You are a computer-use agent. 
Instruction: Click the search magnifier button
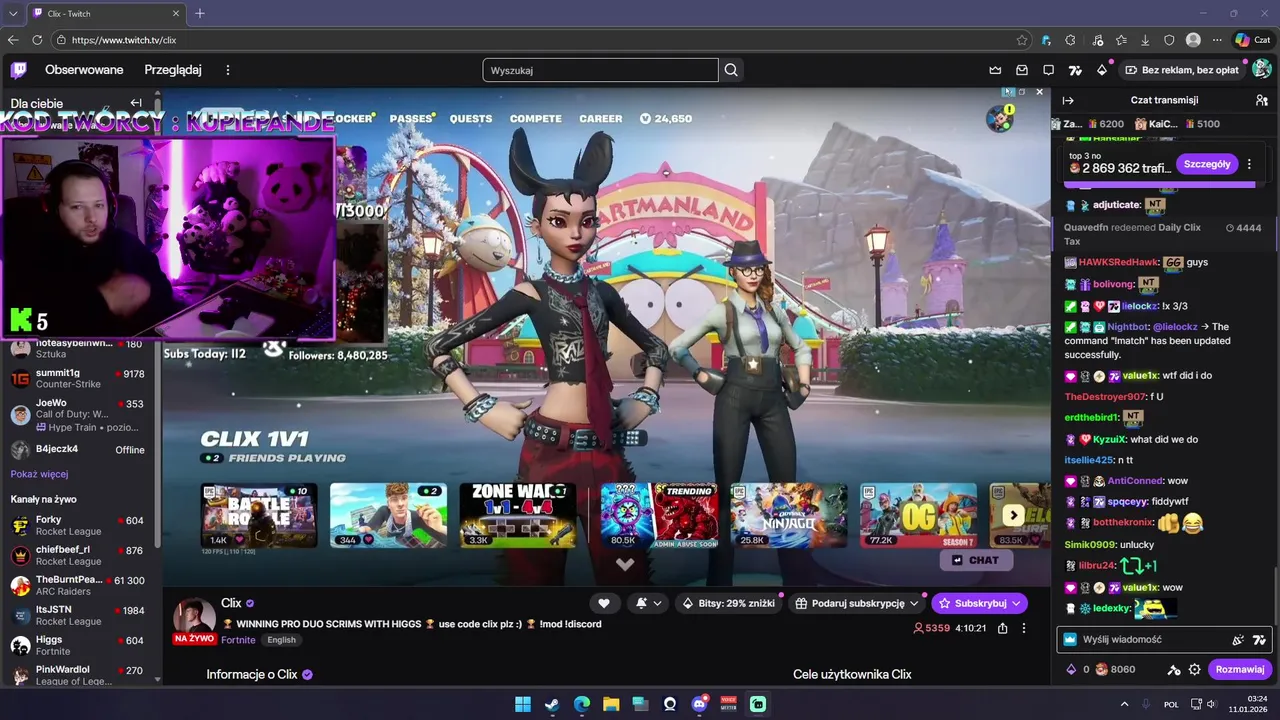click(x=731, y=70)
